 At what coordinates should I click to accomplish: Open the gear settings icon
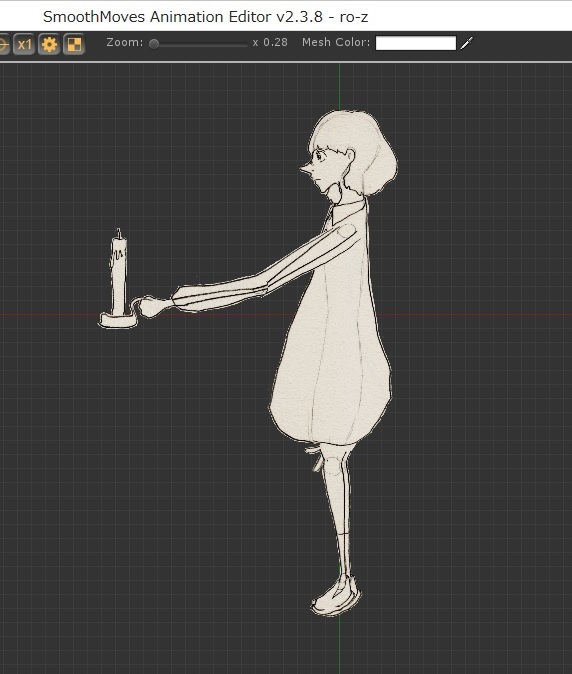pos(49,44)
